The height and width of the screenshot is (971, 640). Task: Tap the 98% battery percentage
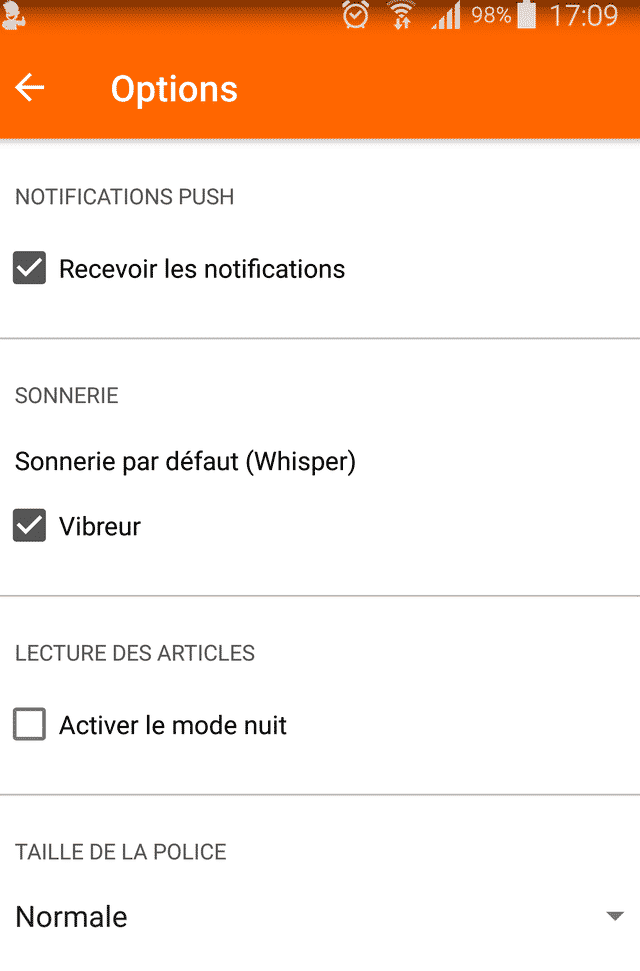[x=491, y=15]
